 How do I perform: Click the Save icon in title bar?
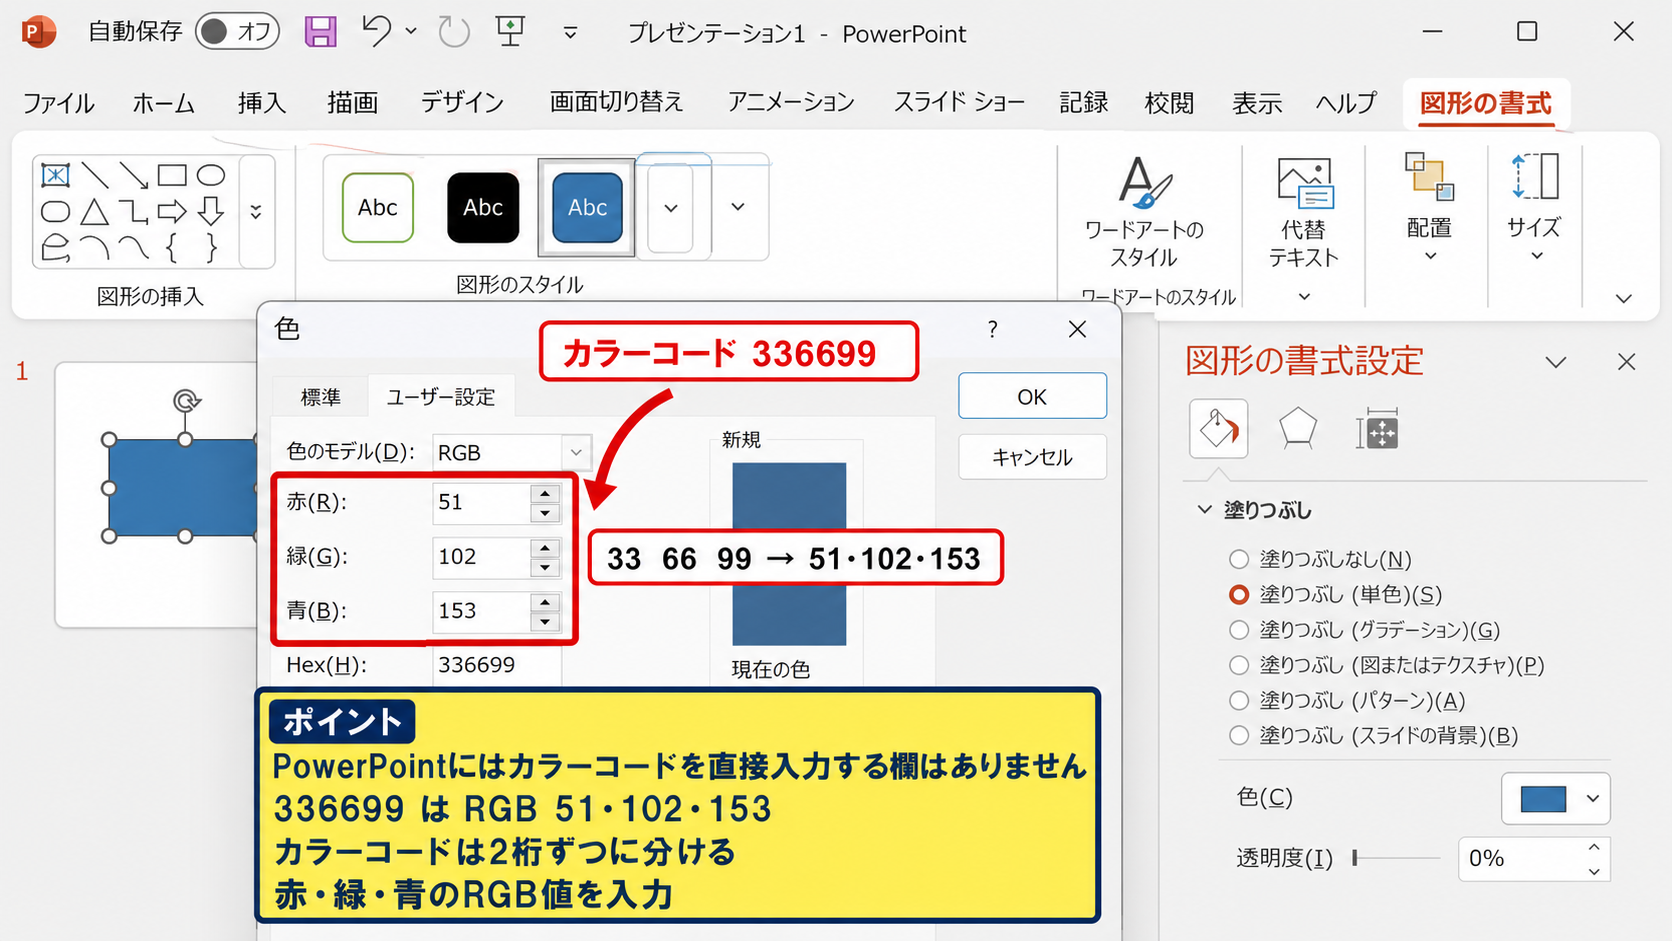coord(320,32)
